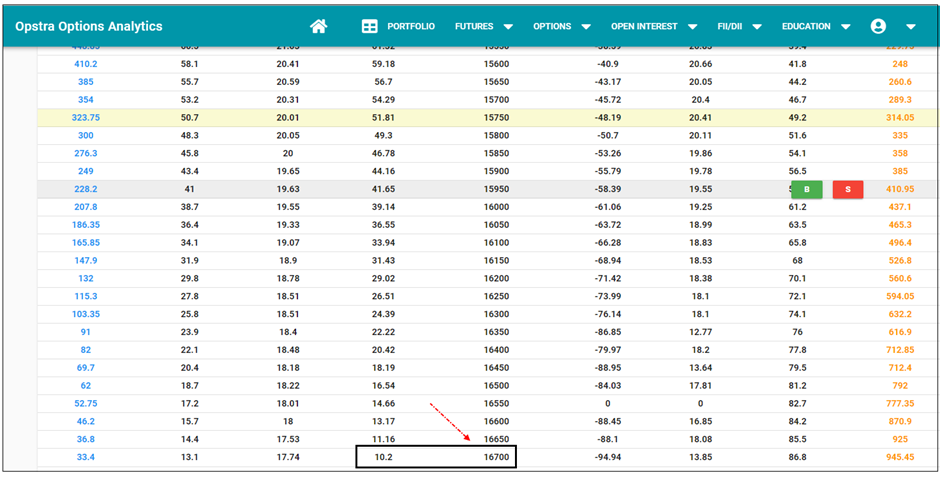Screen dimensions: 940x478
Task: Click put price 945.45 at strike 16700
Action: [x=899, y=457]
